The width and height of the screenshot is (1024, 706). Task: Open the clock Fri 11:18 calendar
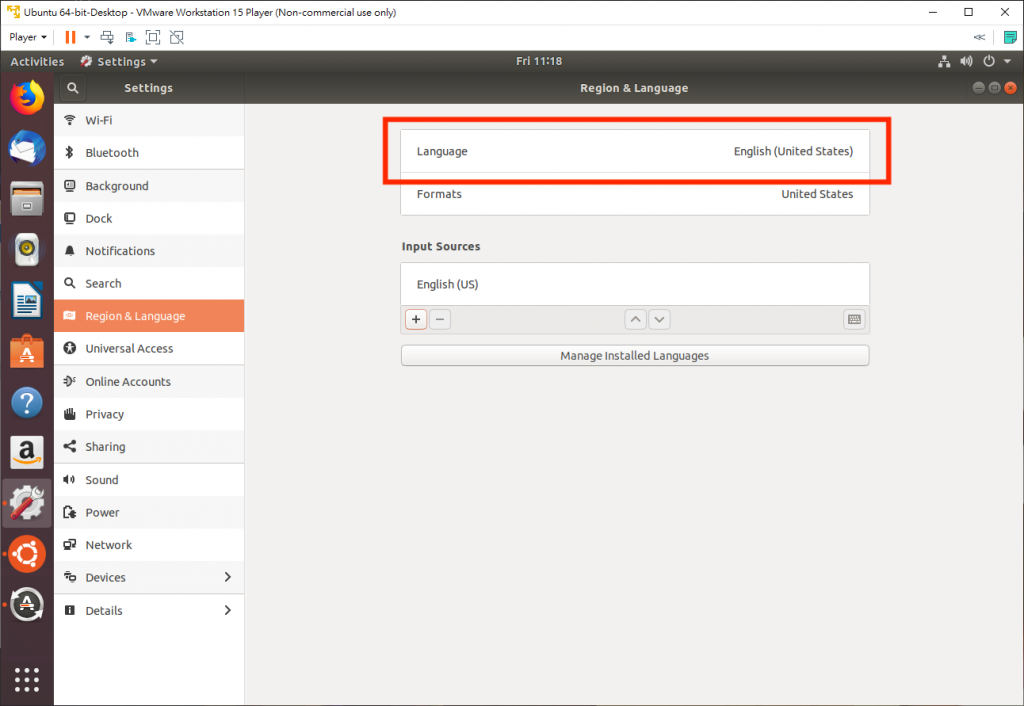539,61
